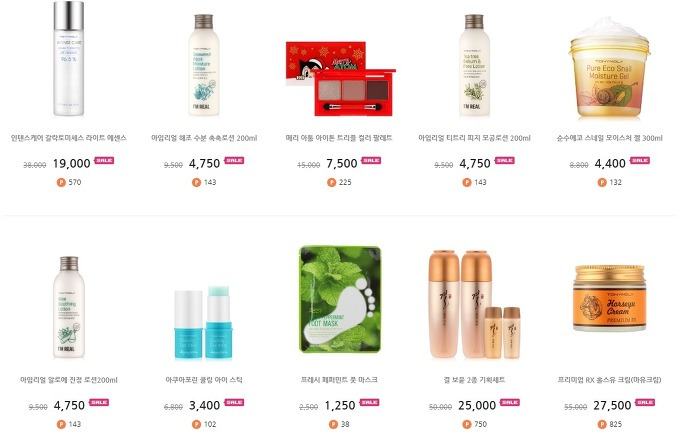Open the Pure Eco Snail Moisture Gel image

pyautogui.click(x=609, y=68)
